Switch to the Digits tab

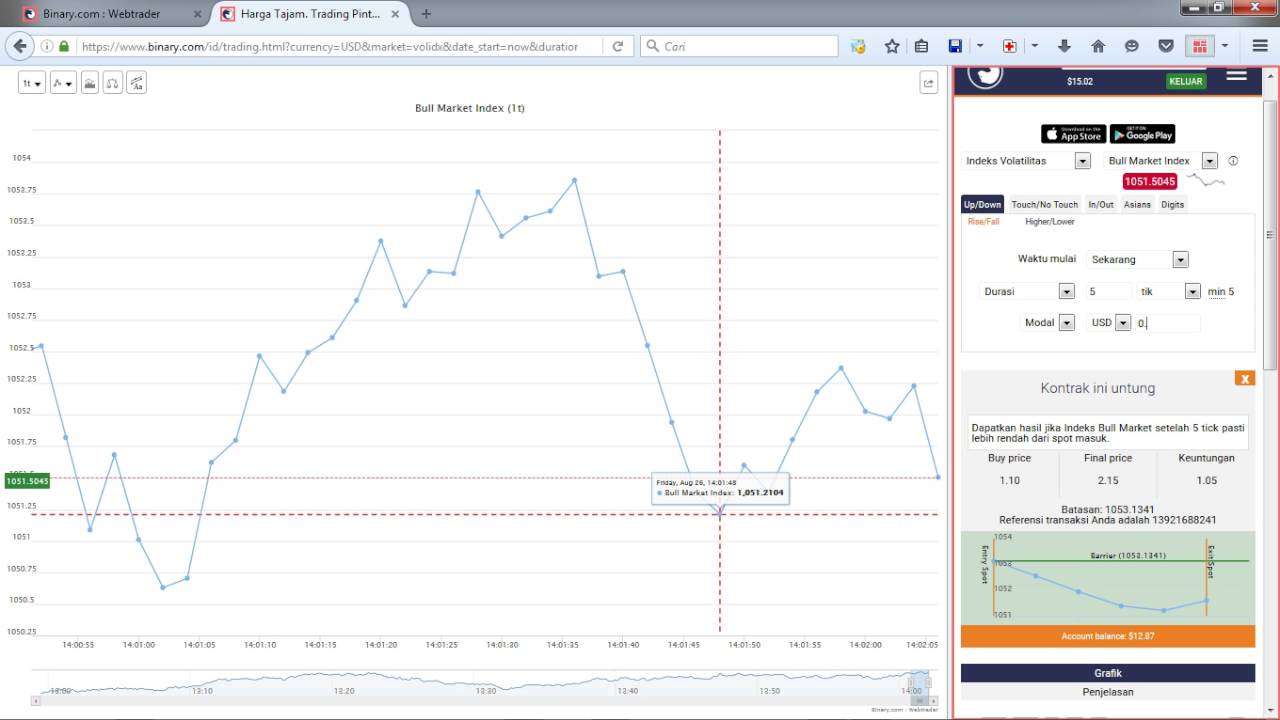click(1173, 204)
